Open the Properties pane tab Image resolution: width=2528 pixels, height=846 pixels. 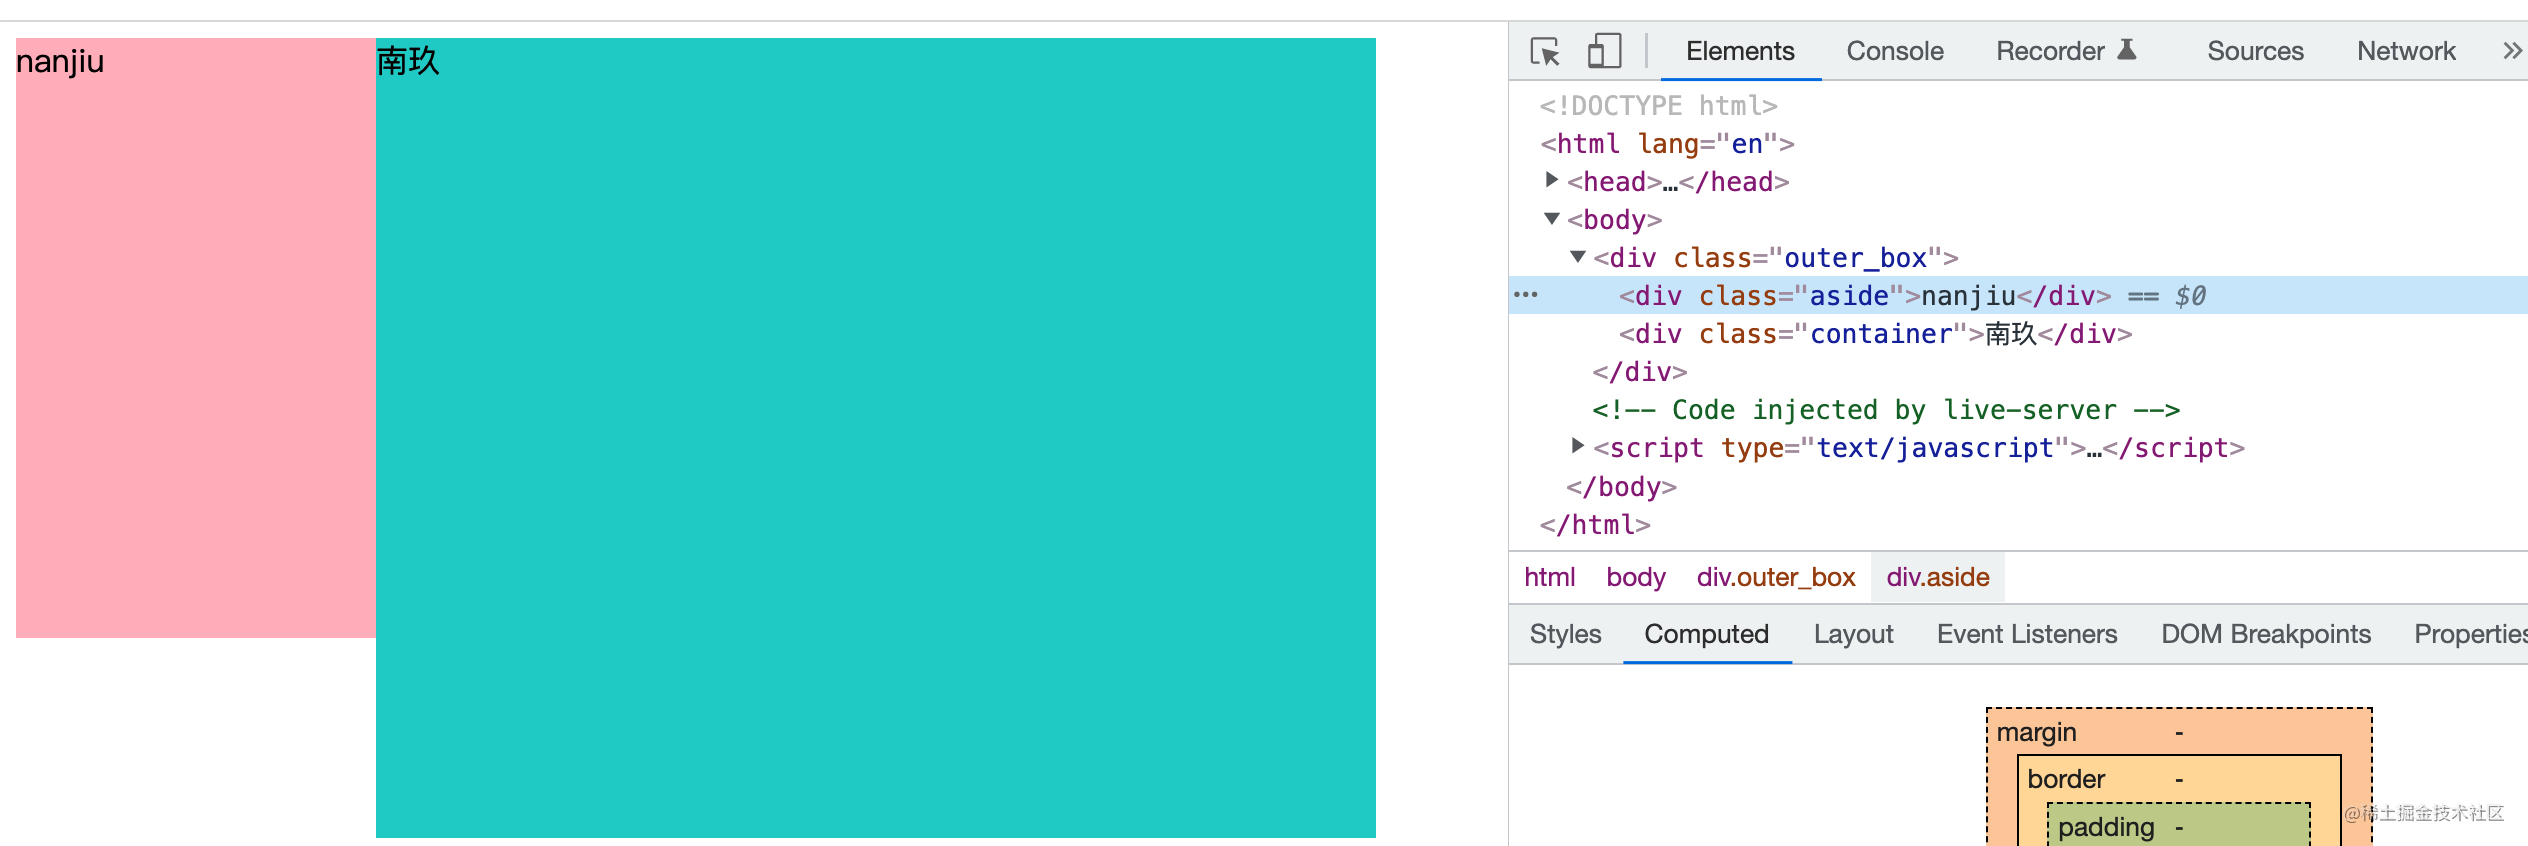click(x=2469, y=634)
